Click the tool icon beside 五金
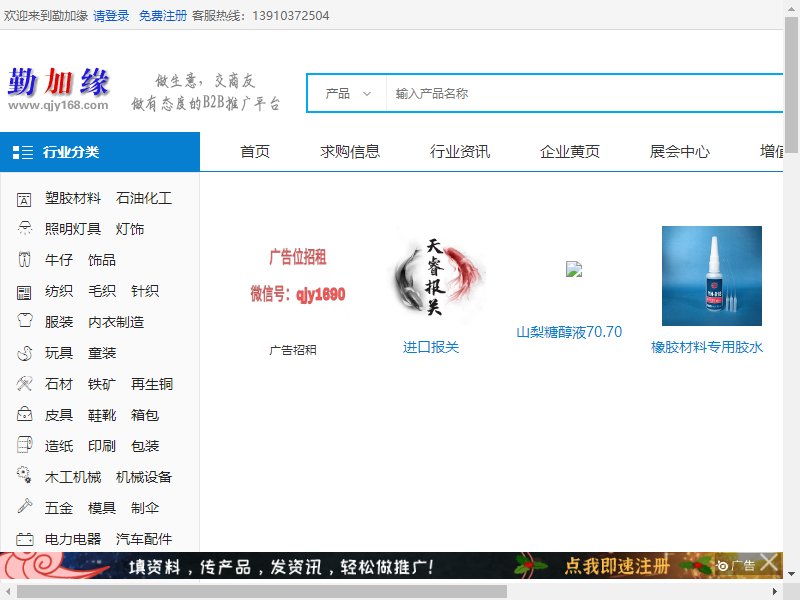 pos(24,507)
